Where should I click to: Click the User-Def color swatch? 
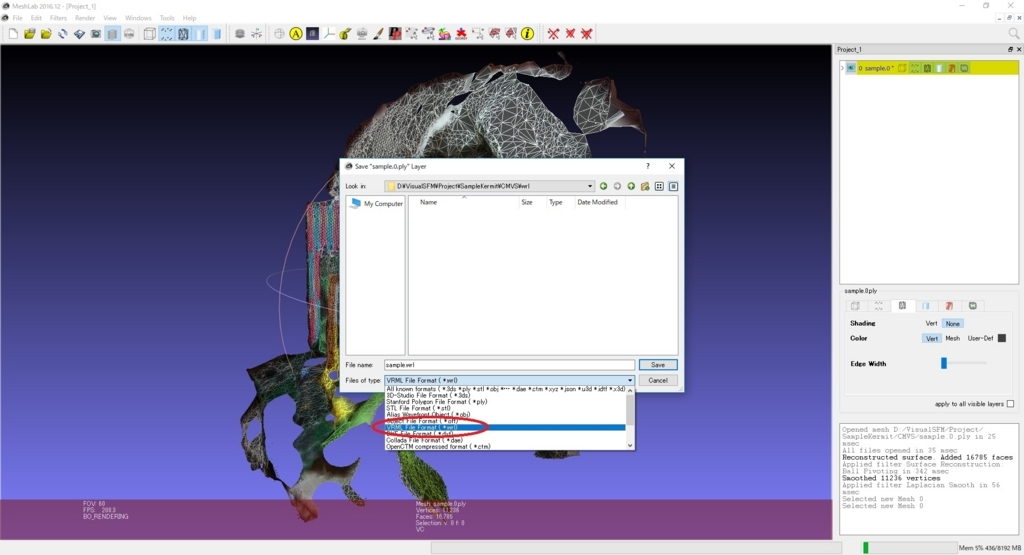(1002, 338)
